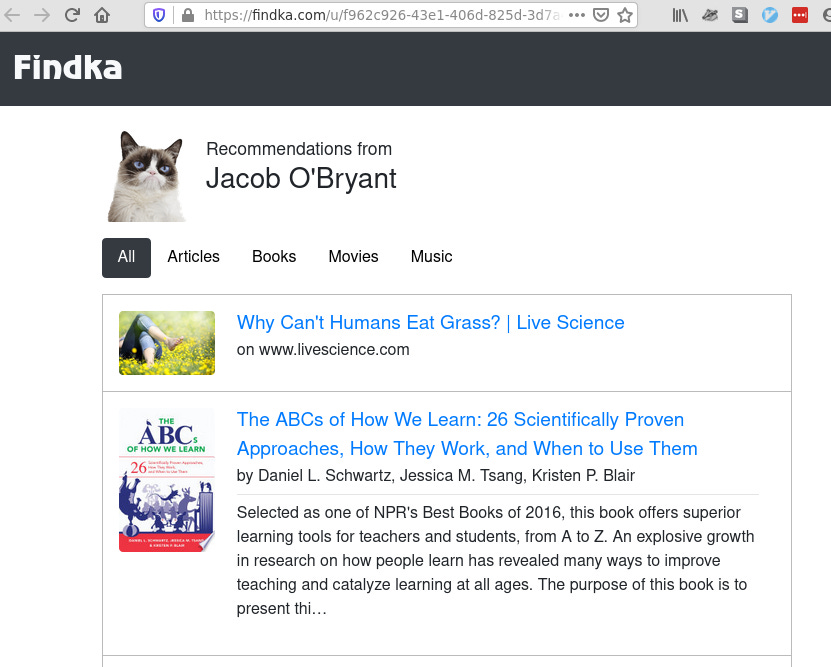Switch to the Books tab
831x667 pixels.
click(274, 257)
